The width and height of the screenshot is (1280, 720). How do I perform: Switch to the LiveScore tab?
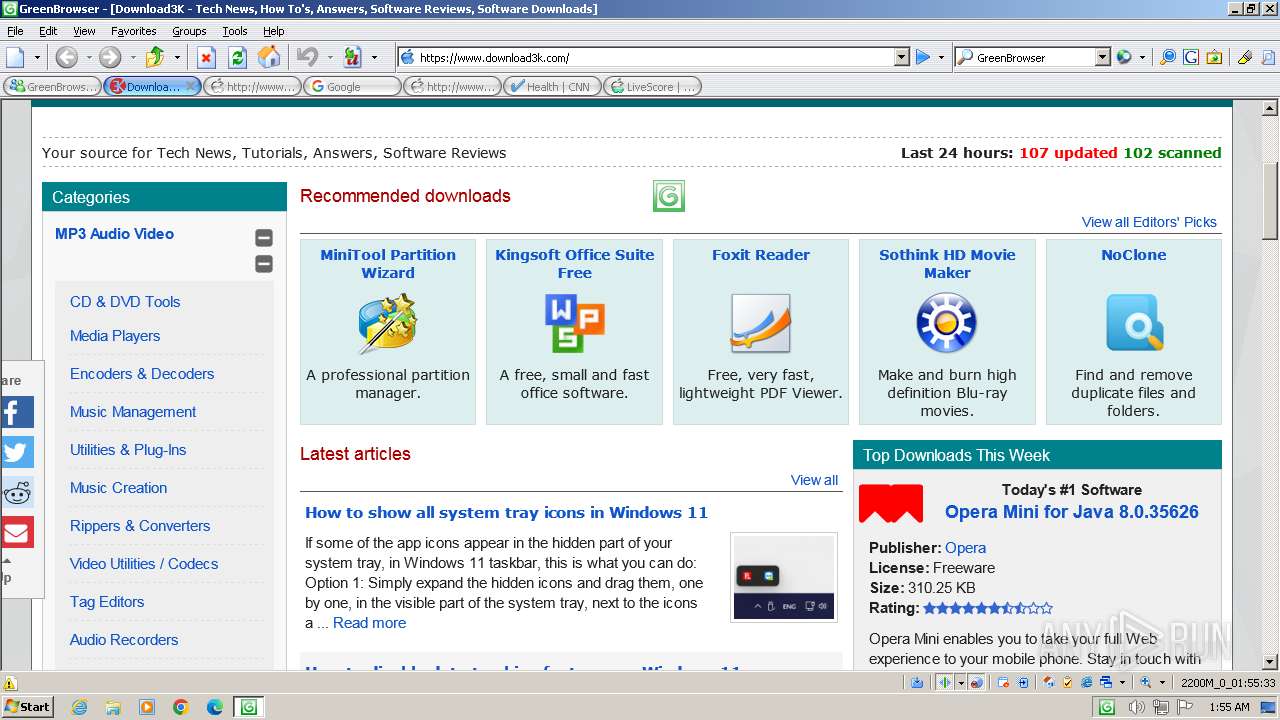(652, 87)
